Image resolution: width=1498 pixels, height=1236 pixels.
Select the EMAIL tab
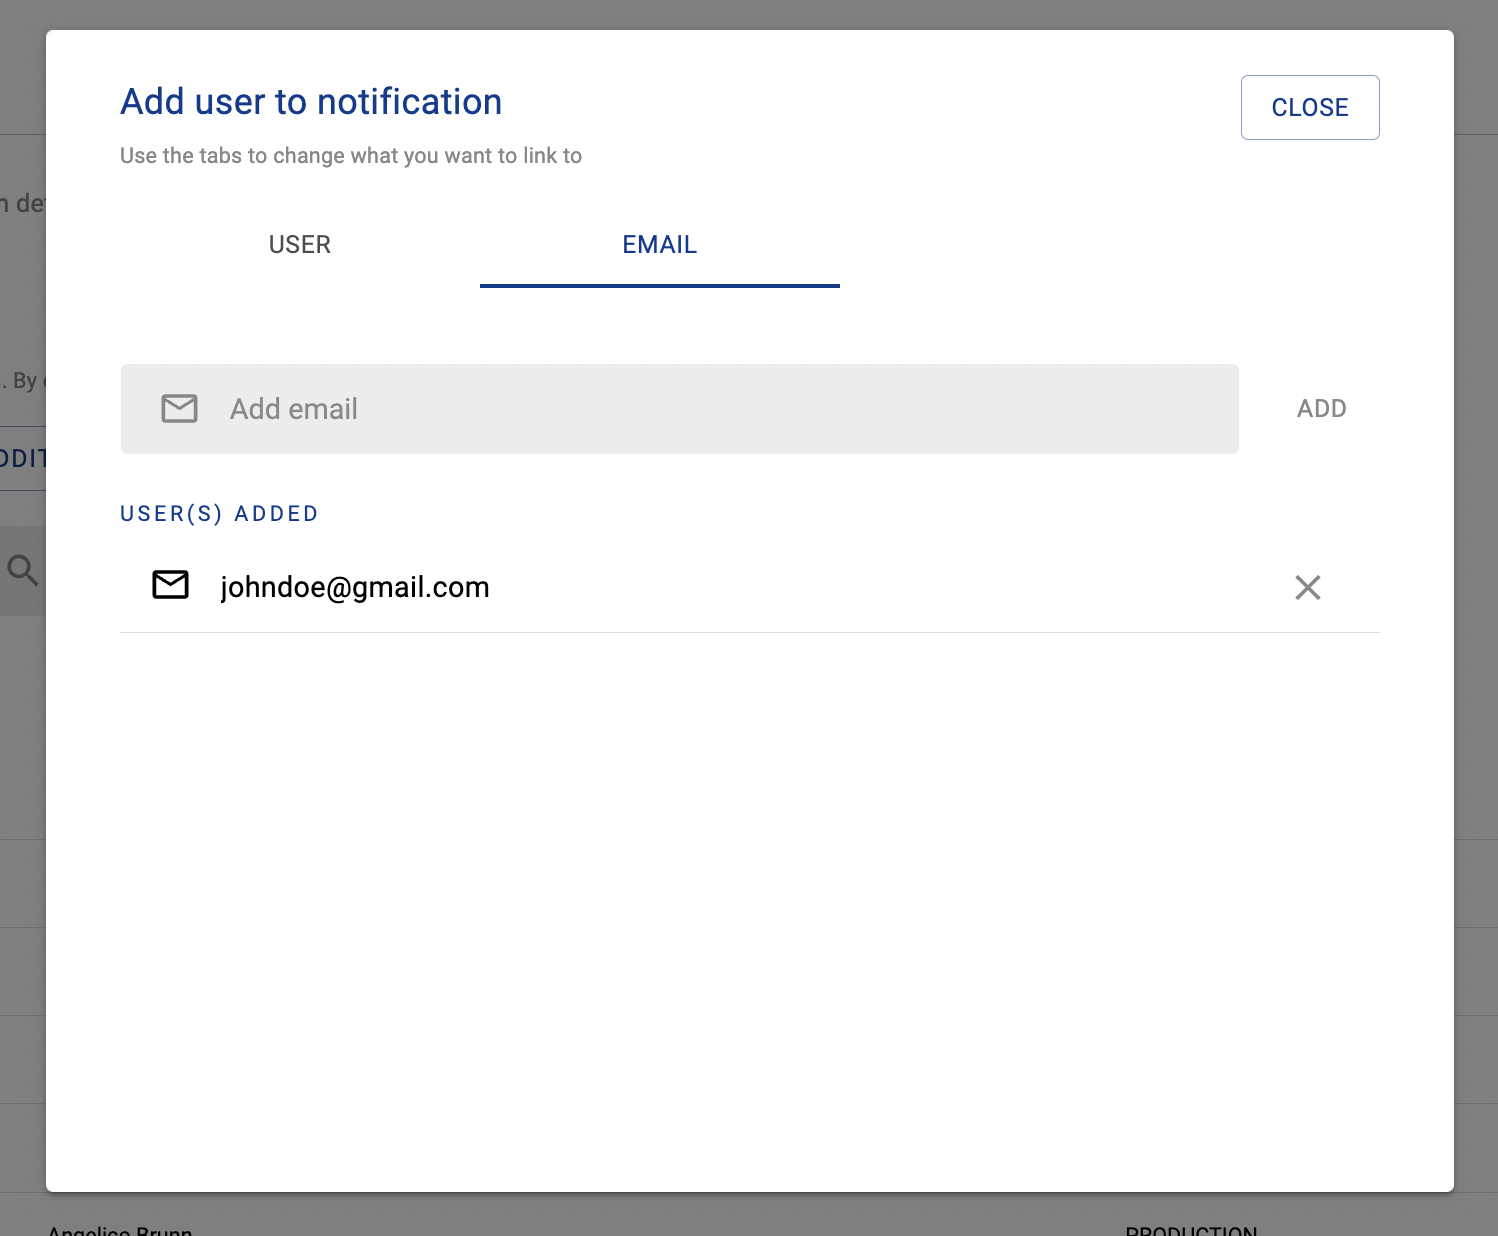pos(659,245)
